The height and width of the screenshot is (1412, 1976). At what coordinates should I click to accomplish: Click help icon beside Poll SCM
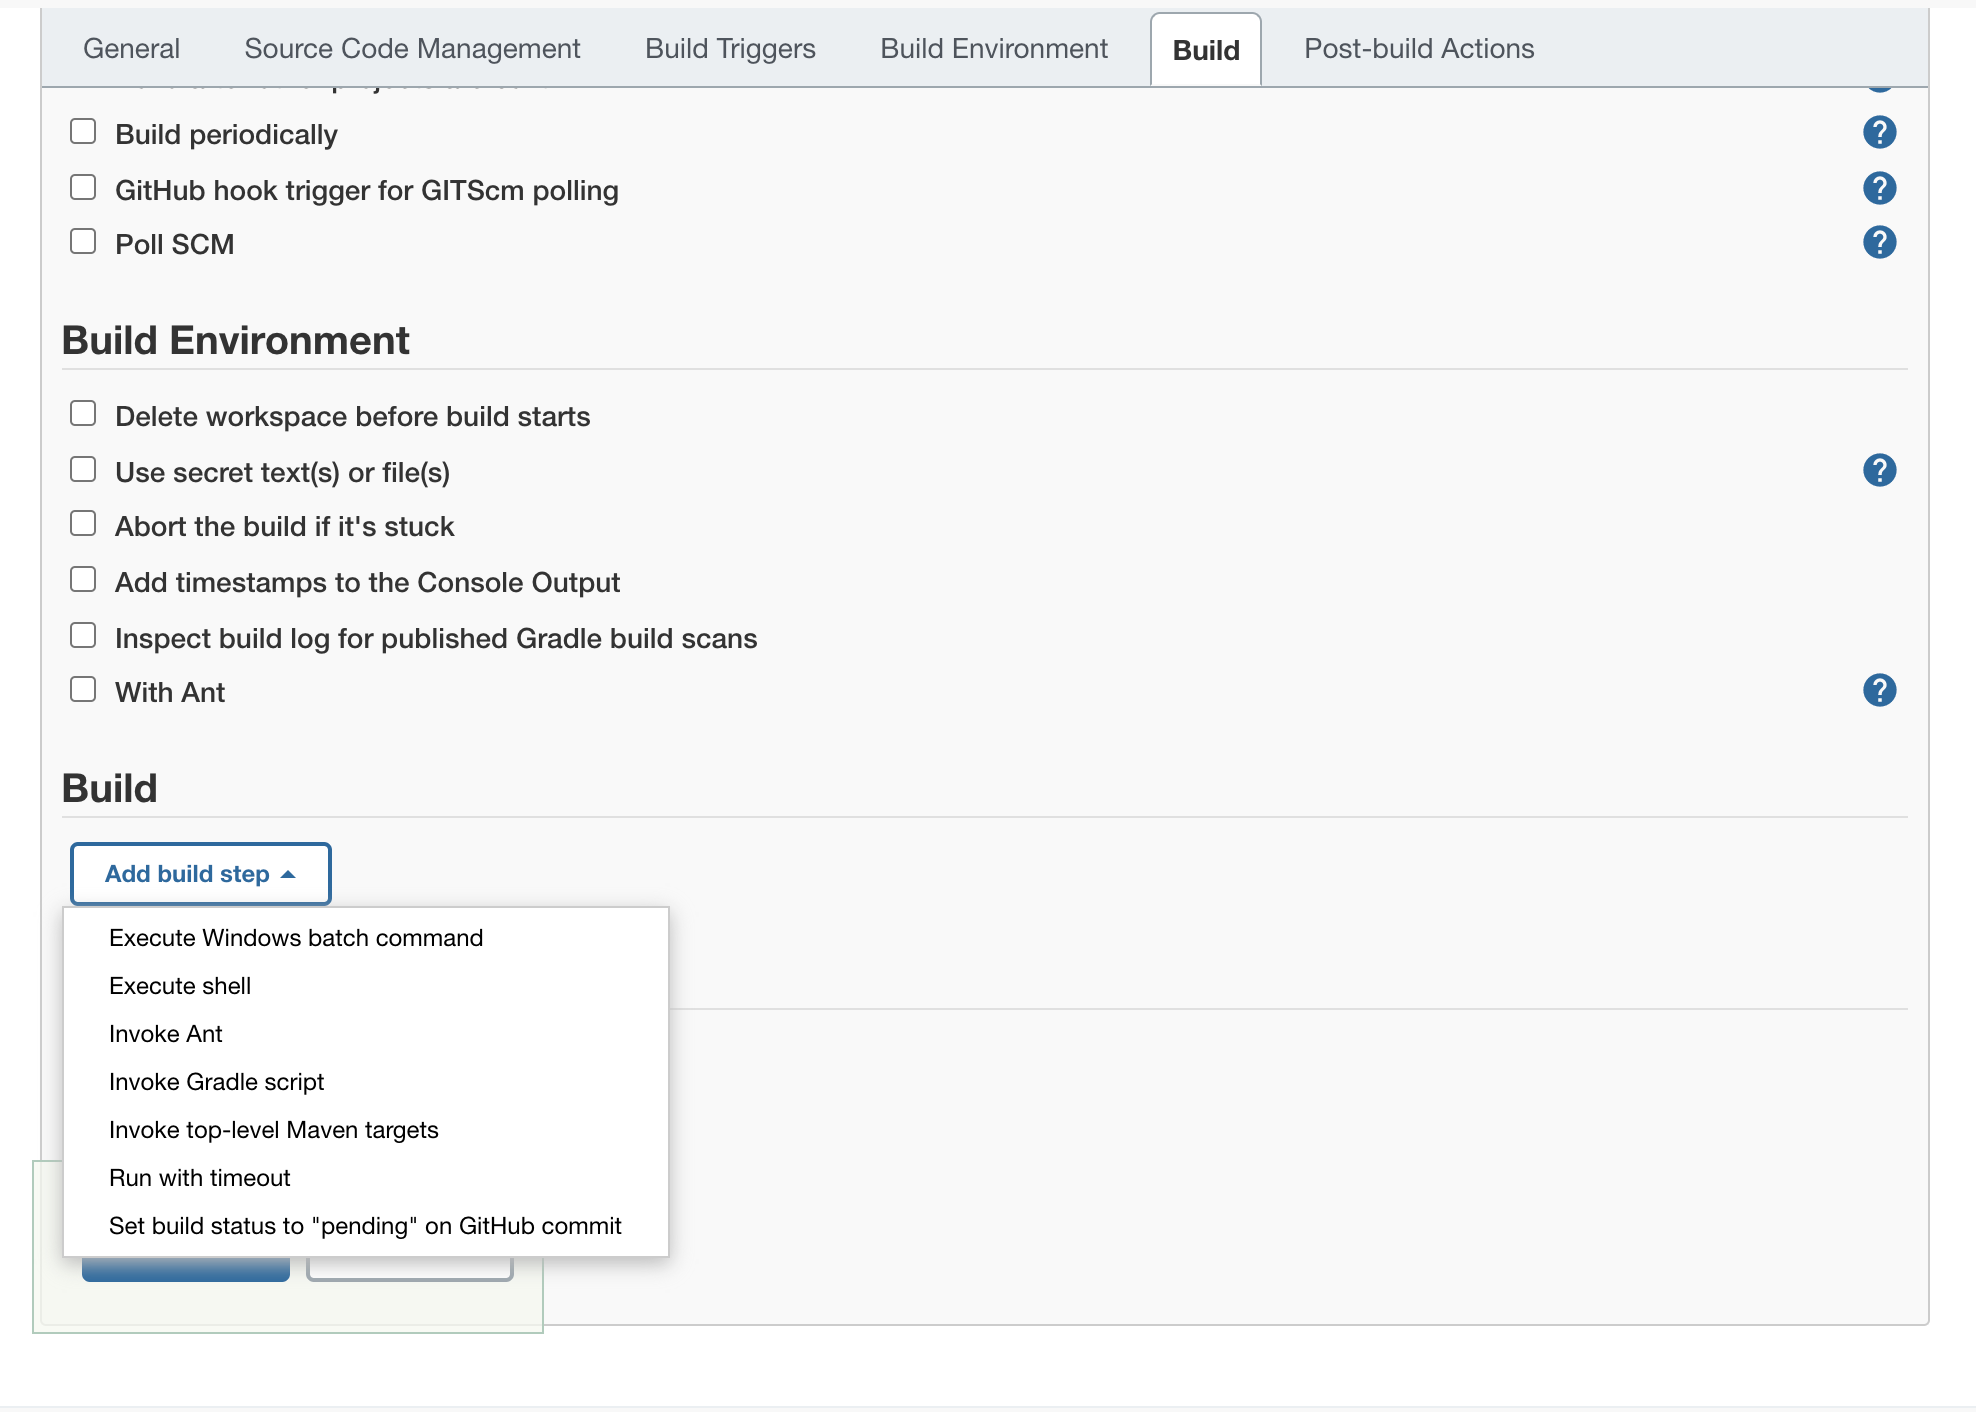click(x=1879, y=242)
